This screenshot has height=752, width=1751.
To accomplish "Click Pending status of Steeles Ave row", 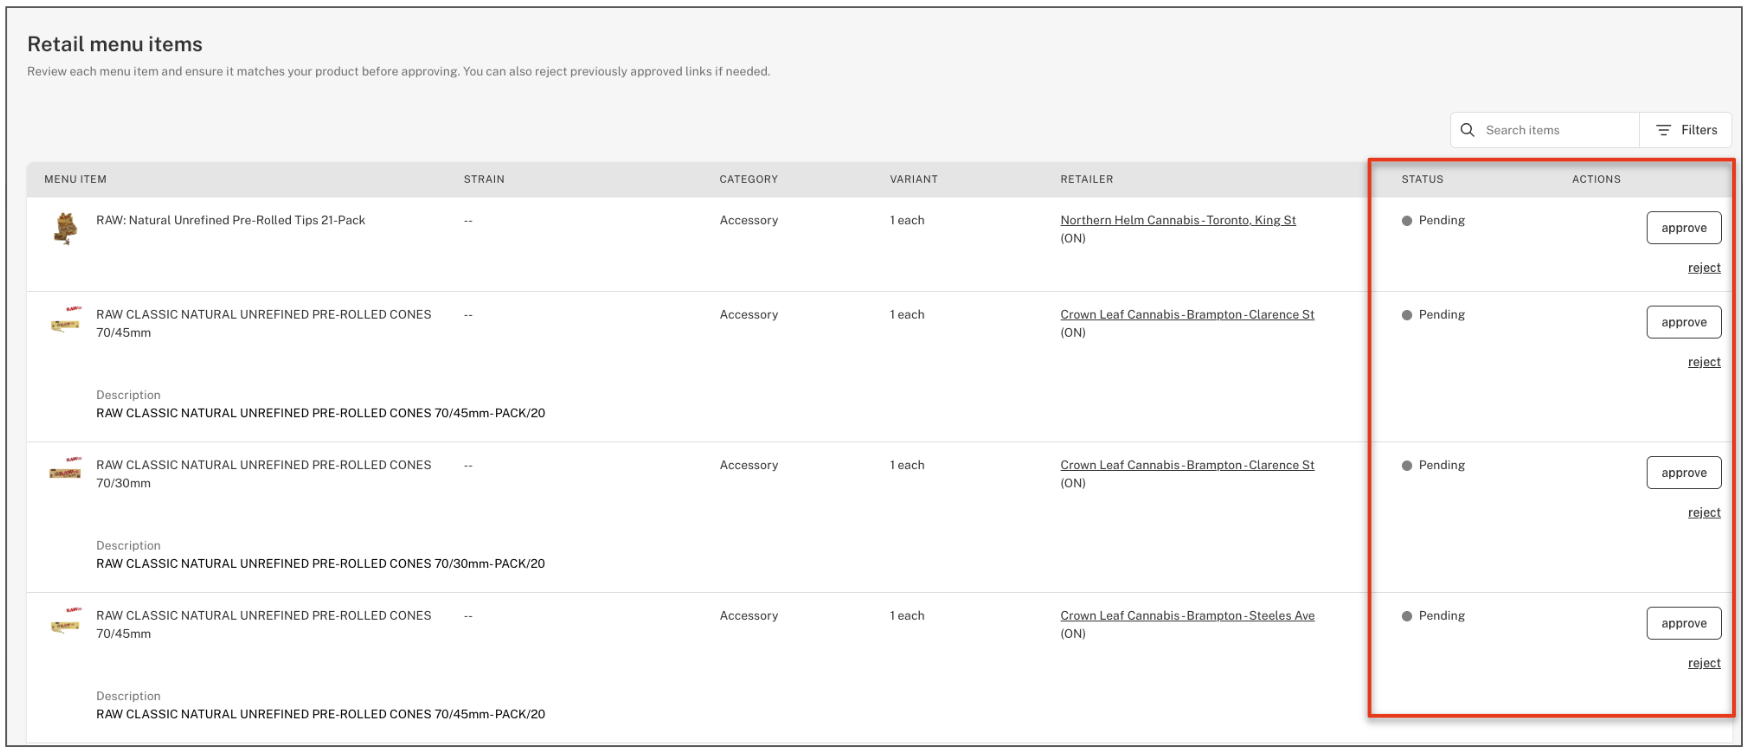I will click(x=1433, y=616).
